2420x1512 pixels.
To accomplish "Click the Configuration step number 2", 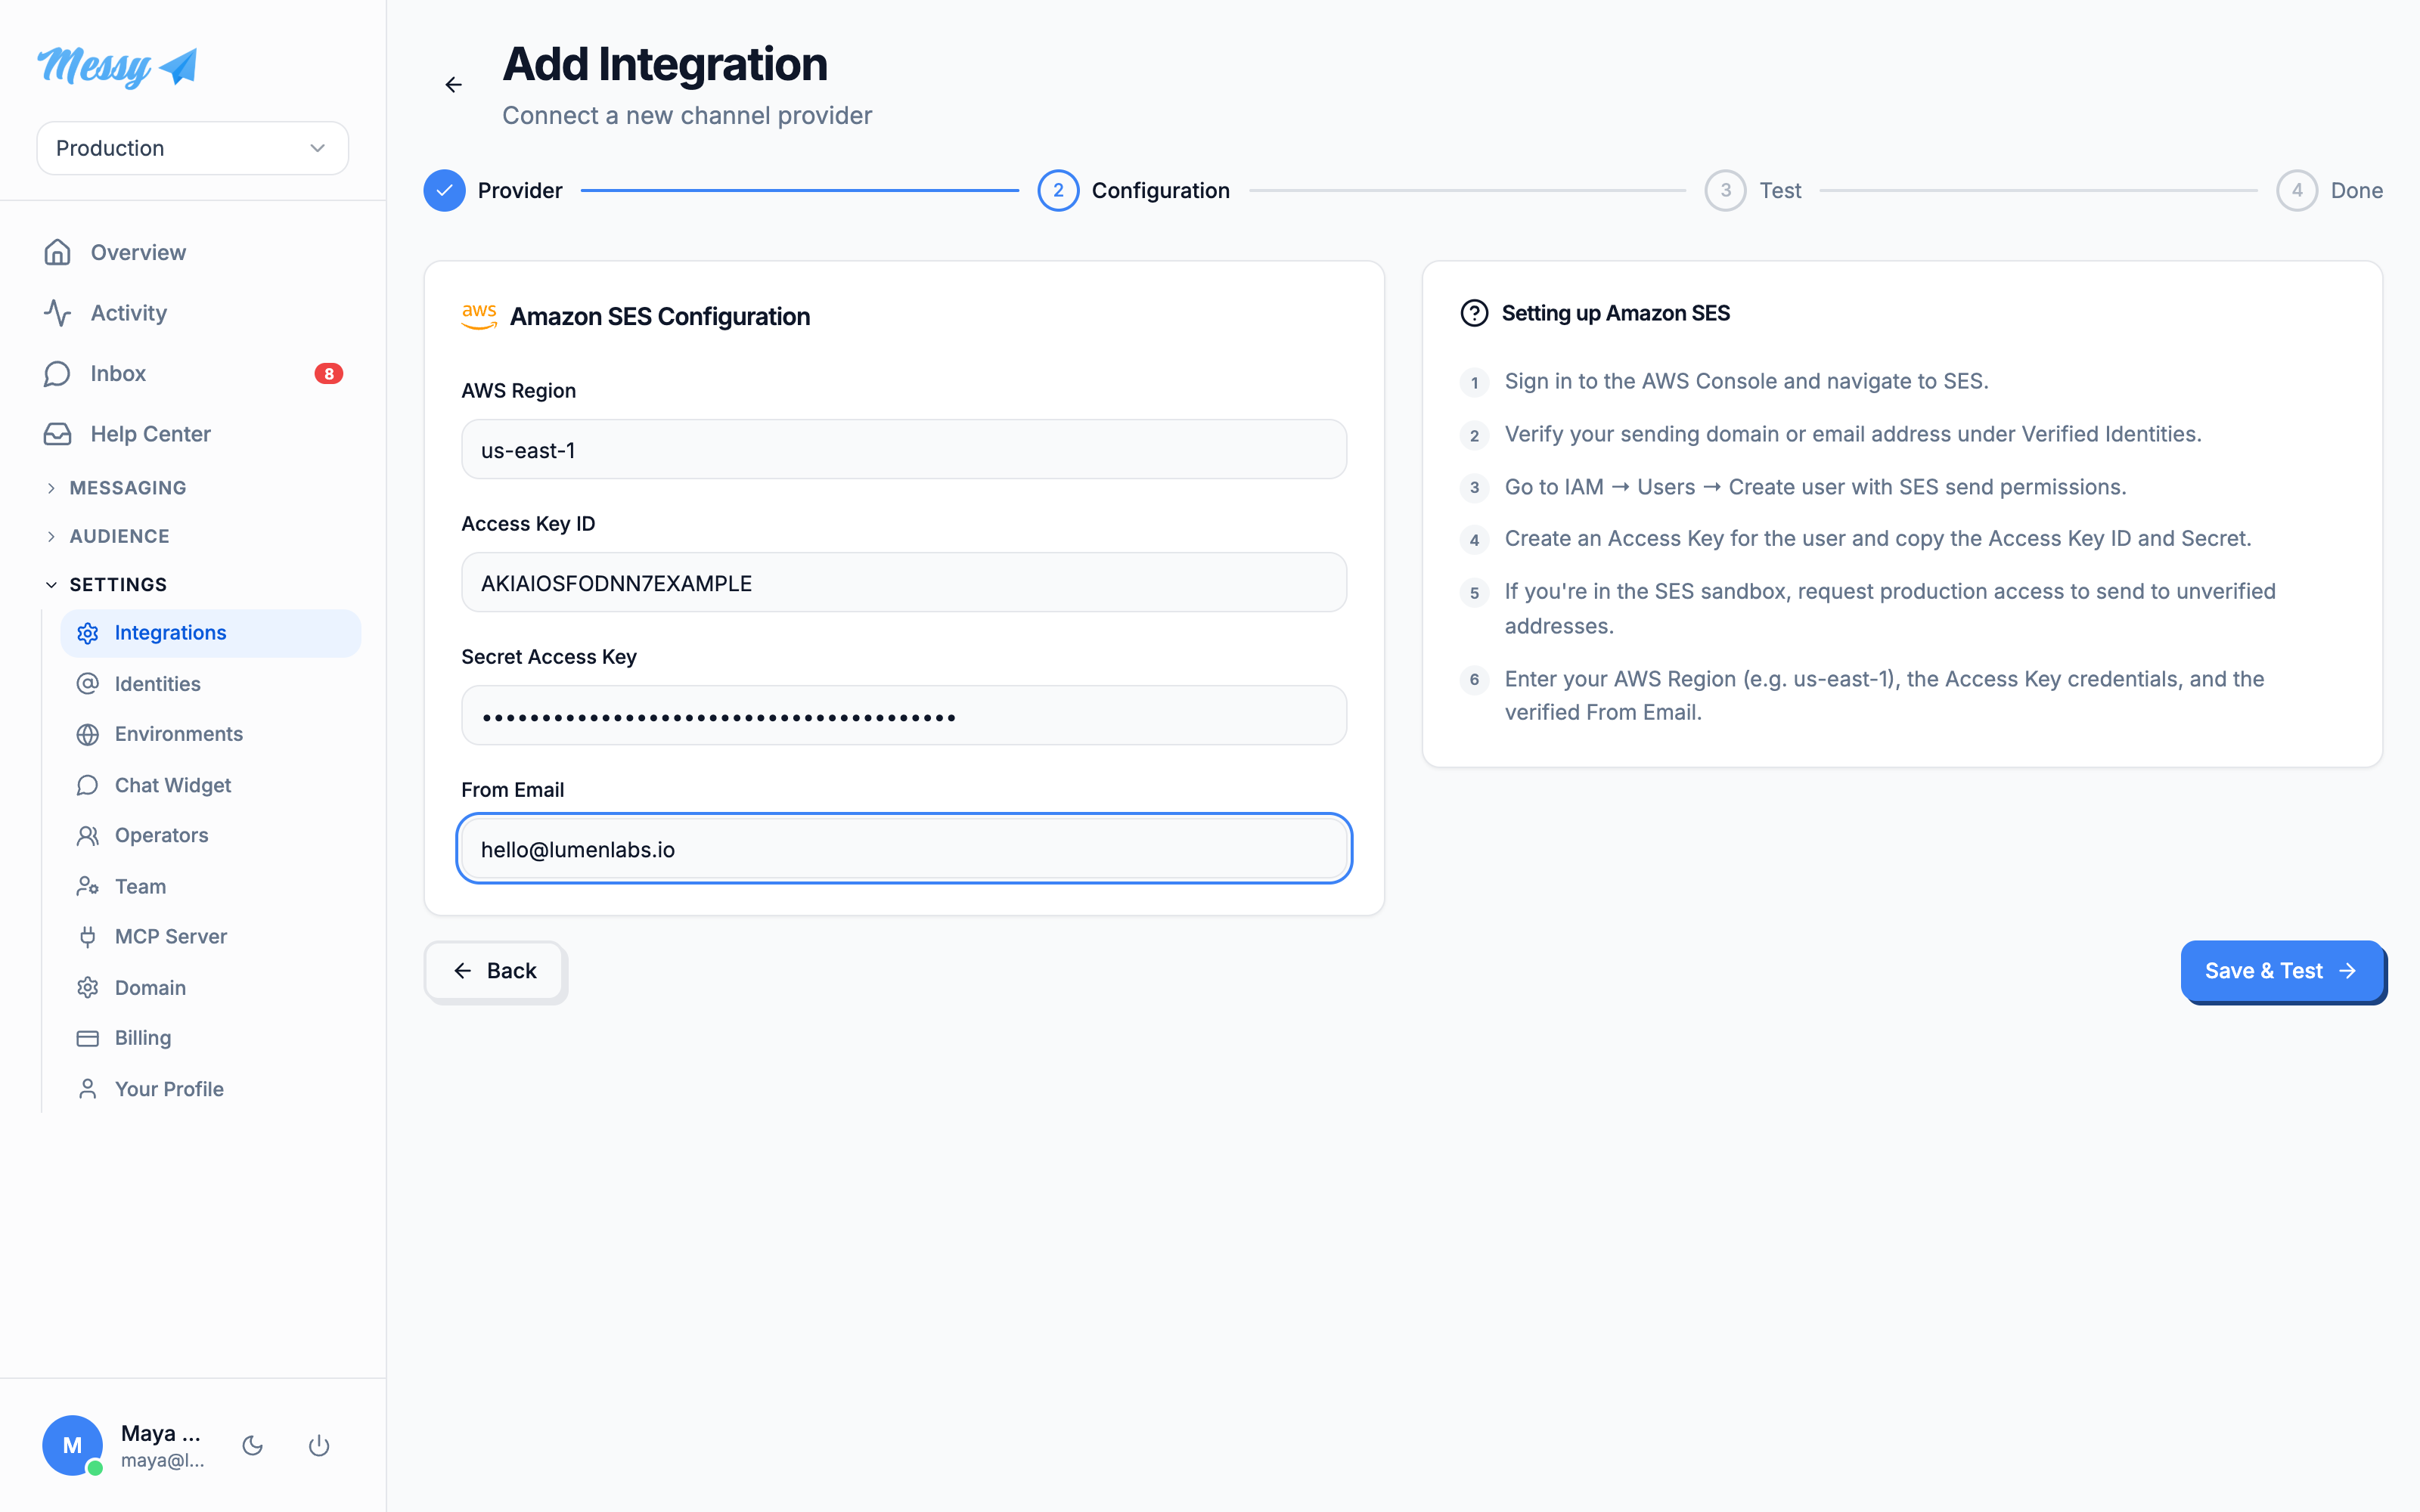I will [x=1058, y=190].
